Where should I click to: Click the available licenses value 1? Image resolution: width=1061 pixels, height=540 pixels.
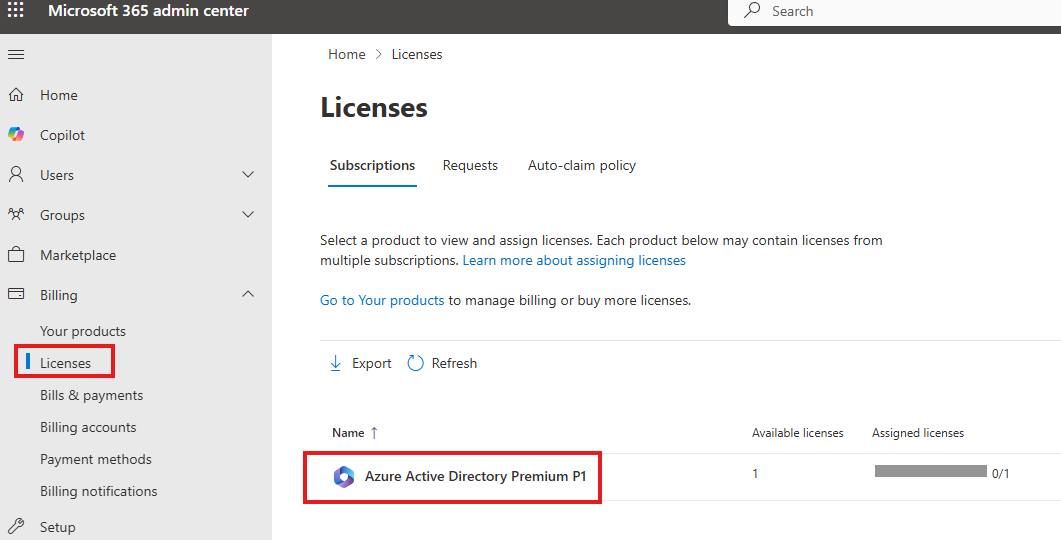755,474
